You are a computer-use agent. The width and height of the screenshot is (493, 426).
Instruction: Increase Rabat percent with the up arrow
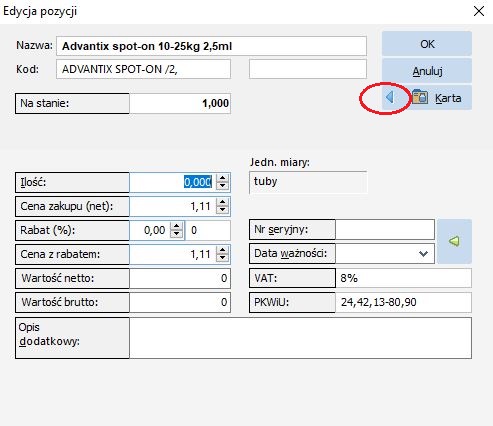pyautogui.click(x=176, y=226)
